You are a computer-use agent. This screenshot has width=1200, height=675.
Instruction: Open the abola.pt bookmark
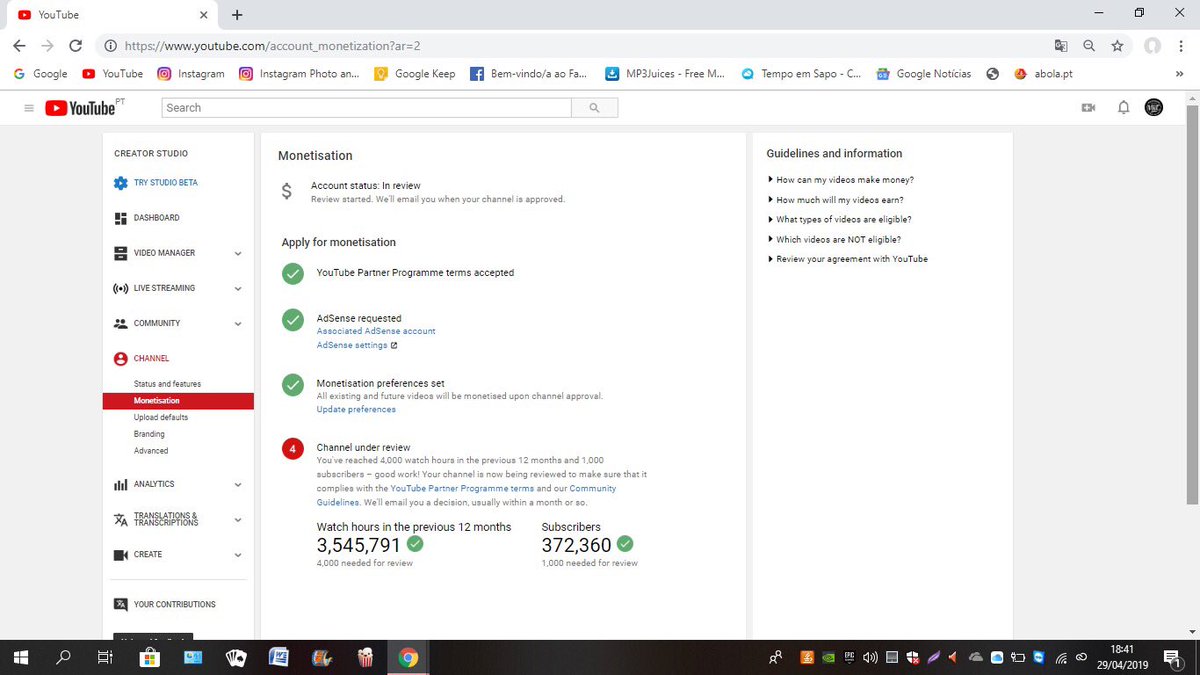click(1043, 74)
